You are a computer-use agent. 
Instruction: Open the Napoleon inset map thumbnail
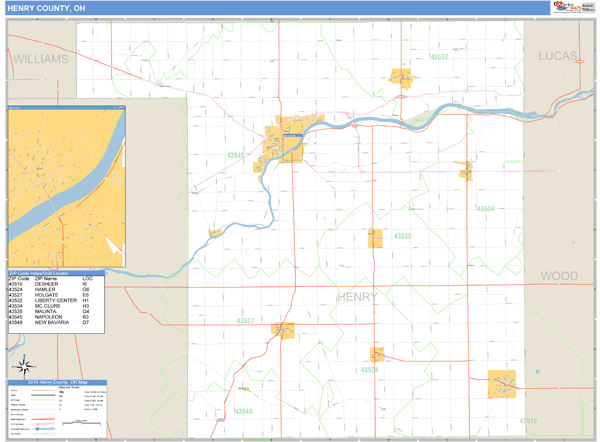coord(66,187)
